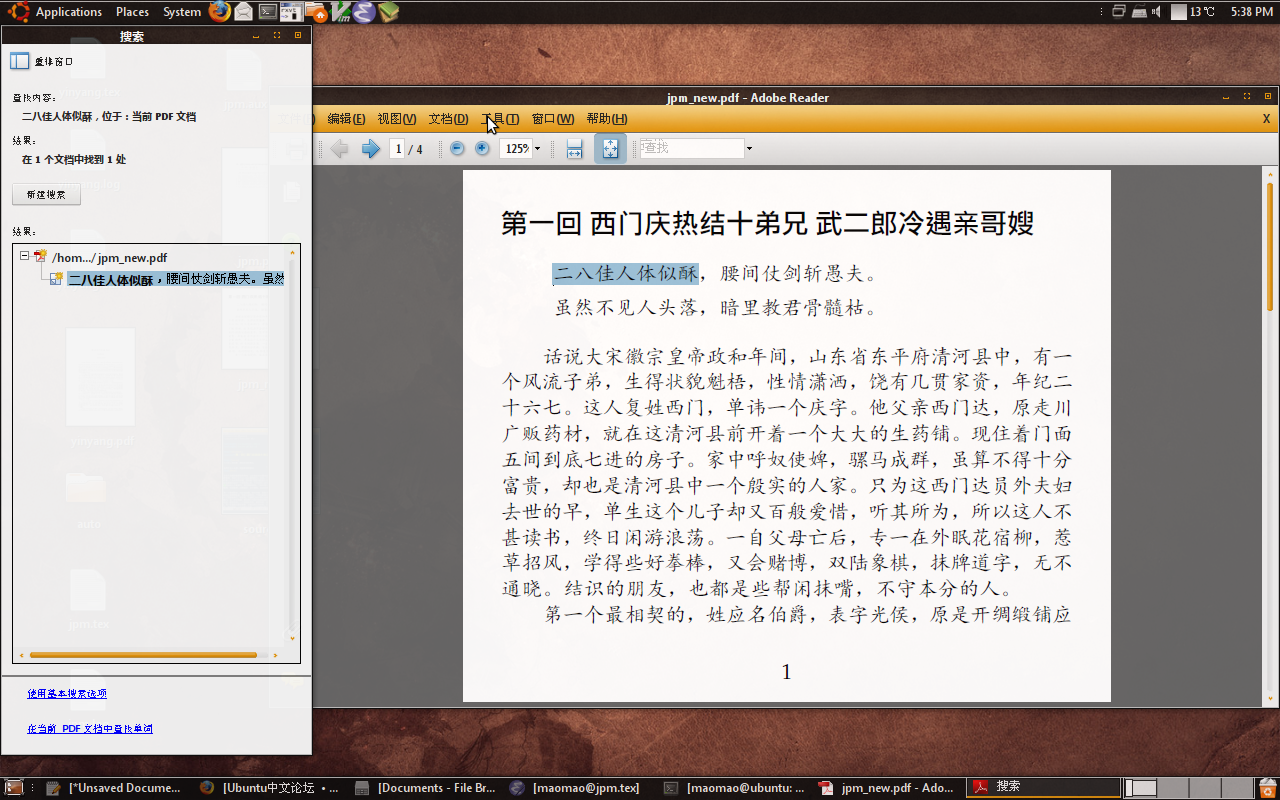The width and height of the screenshot is (1280, 800).
Task: Zoom out with the minus icon
Action: pyautogui.click(x=457, y=148)
